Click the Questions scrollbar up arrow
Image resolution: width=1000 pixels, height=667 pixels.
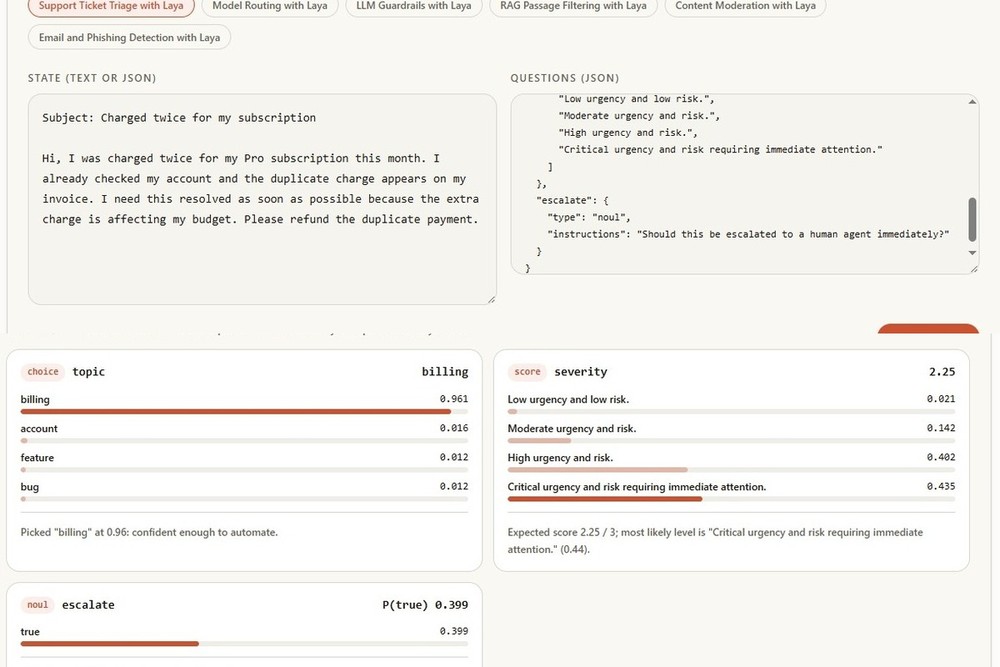pos(972,102)
